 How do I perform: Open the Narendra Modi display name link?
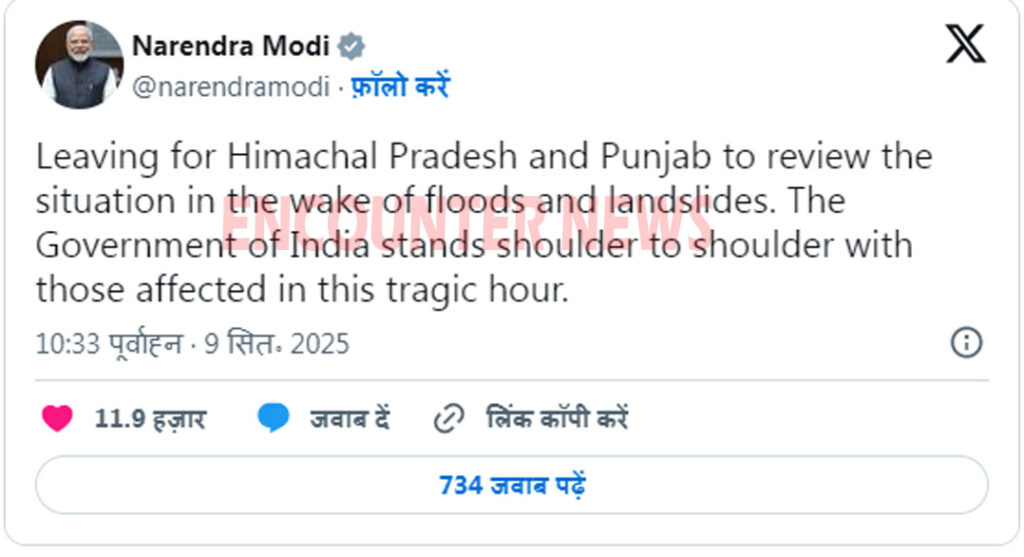pos(231,45)
